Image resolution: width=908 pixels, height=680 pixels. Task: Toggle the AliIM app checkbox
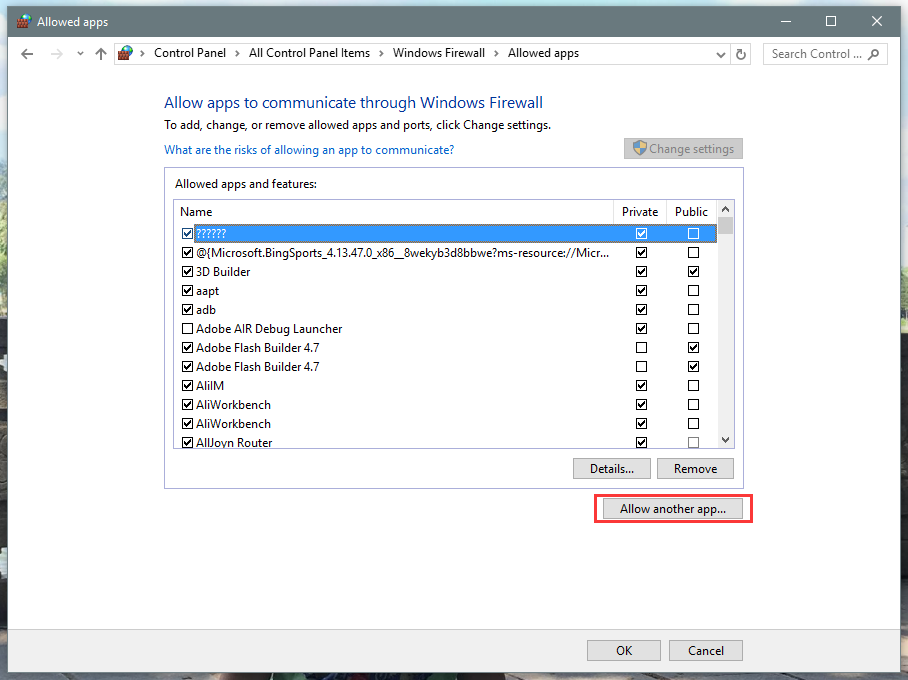click(x=187, y=386)
